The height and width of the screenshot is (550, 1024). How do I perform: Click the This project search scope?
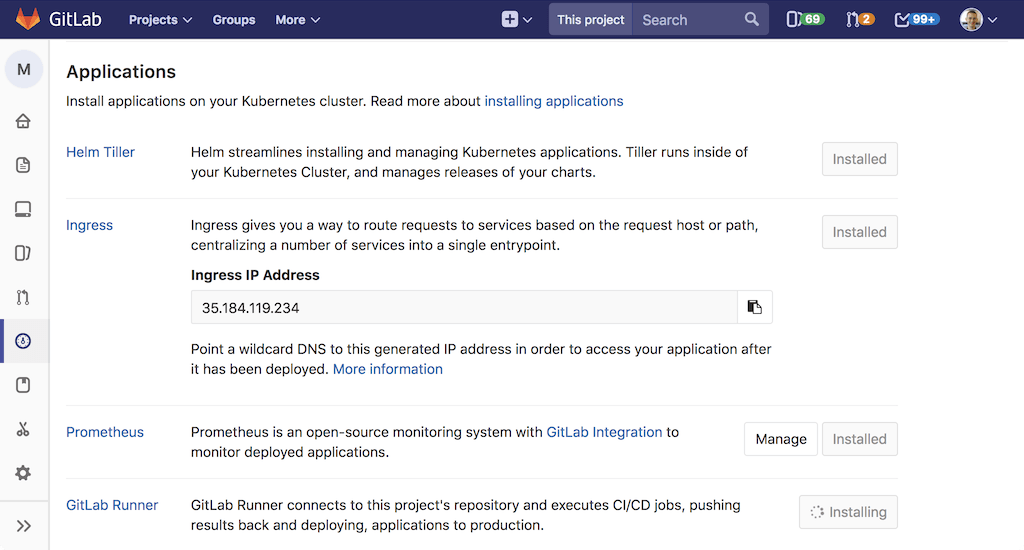(x=590, y=20)
